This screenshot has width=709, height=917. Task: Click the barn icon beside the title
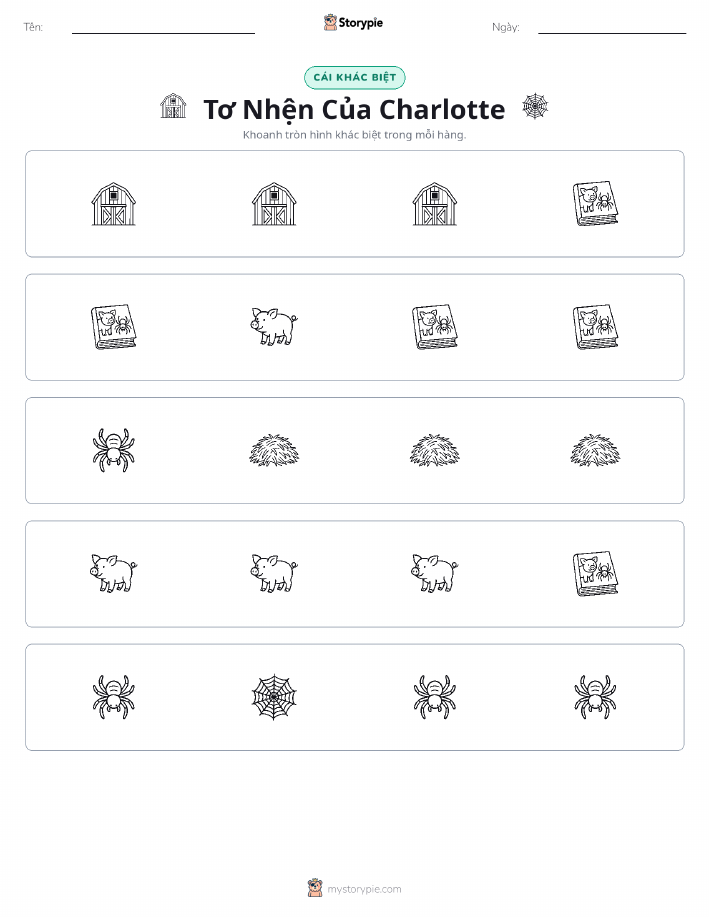(x=173, y=106)
